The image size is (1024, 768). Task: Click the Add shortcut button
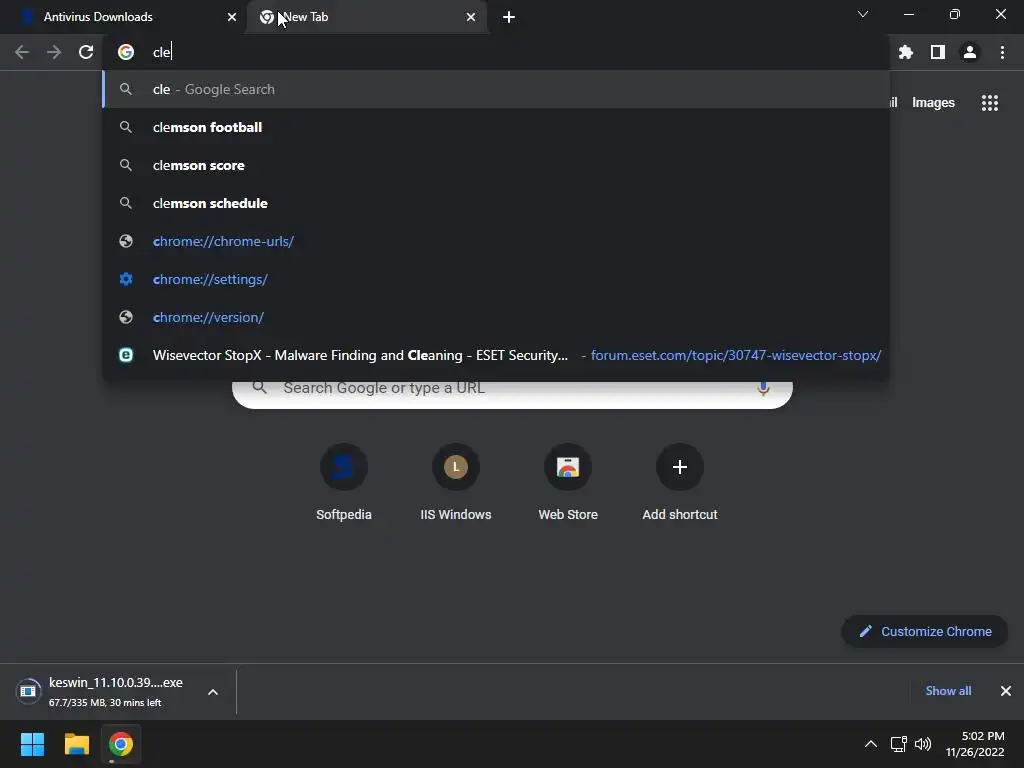[x=680, y=482]
